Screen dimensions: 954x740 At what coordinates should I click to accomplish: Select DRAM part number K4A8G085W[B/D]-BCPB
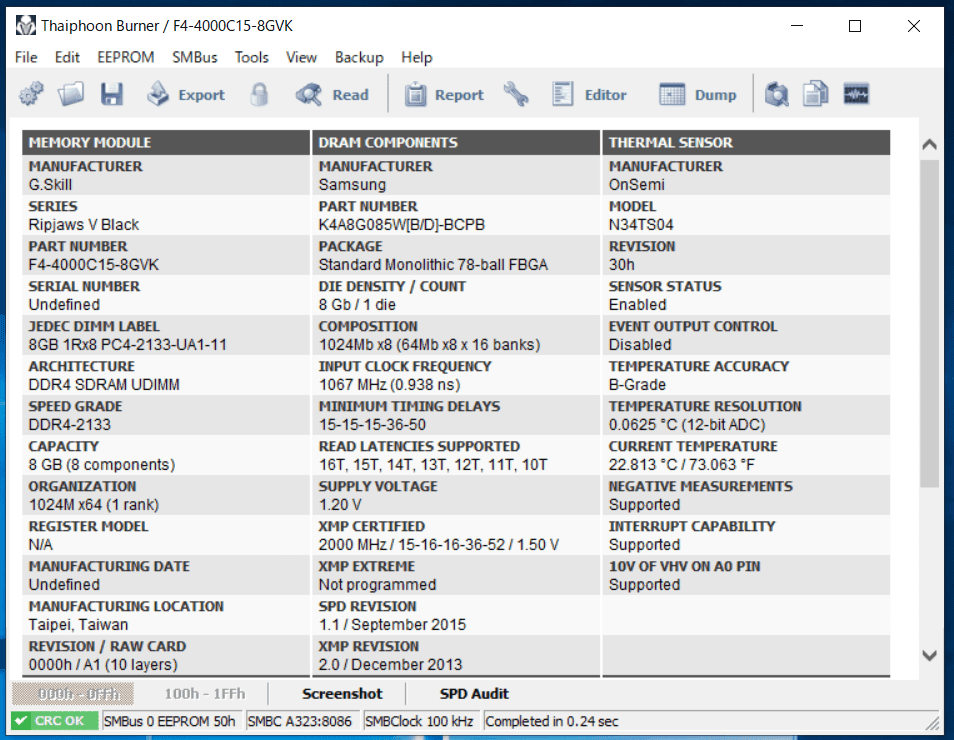(x=402, y=225)
